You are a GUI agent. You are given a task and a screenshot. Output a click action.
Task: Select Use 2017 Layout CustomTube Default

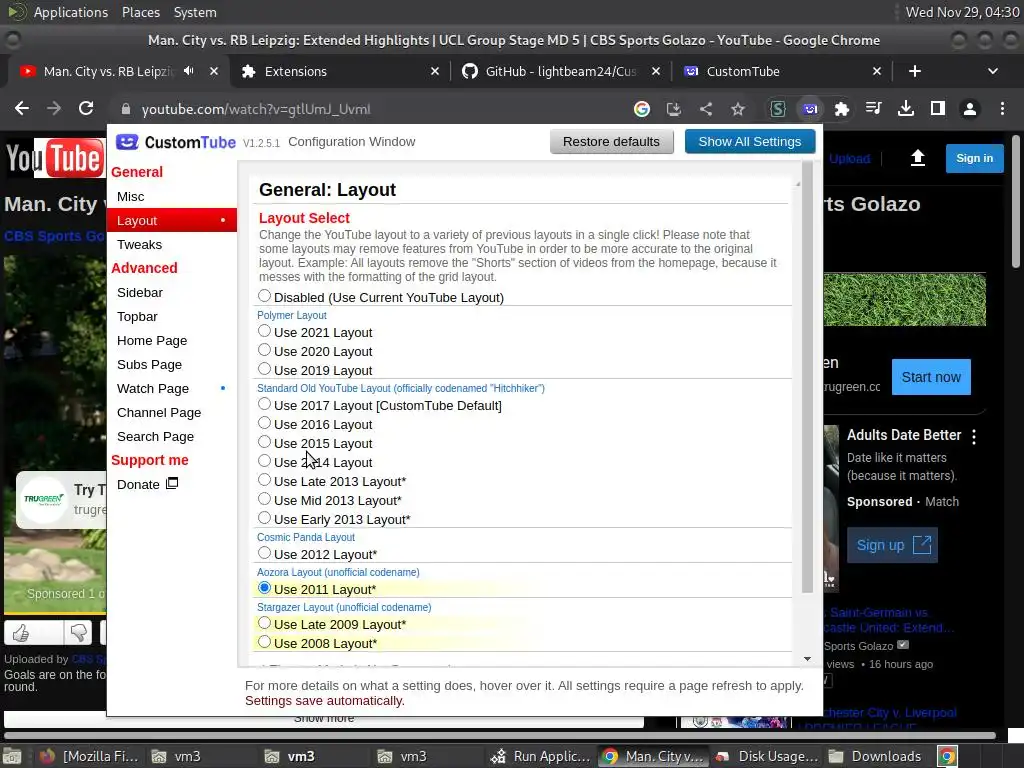[x=264, y=404]
